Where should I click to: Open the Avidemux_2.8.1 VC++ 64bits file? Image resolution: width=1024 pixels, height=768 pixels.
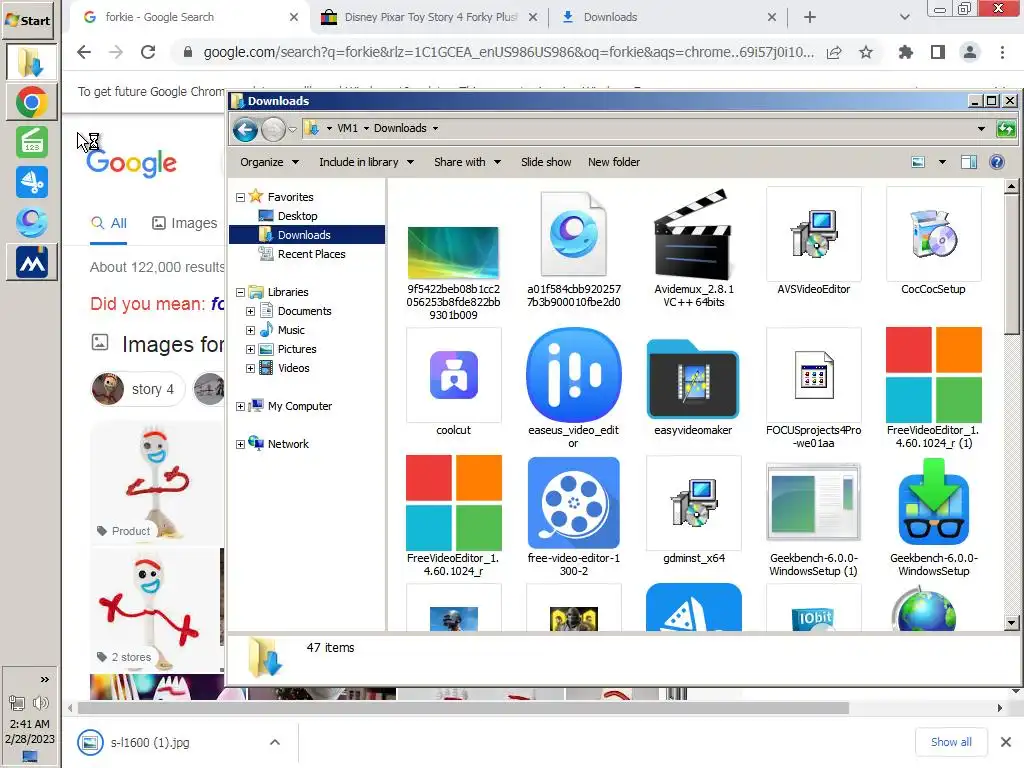(693, 248)
